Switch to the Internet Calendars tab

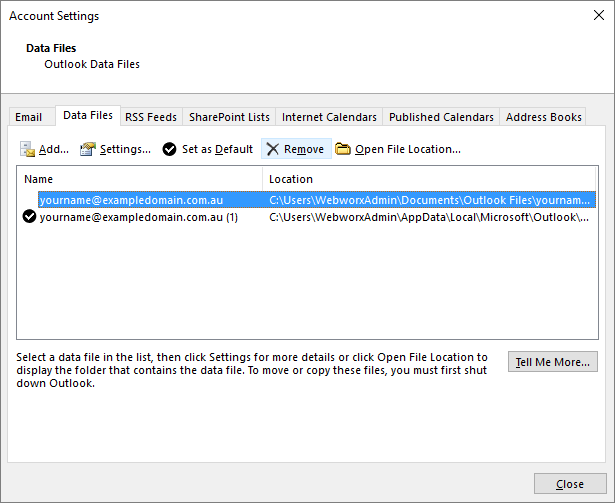click(329, 117)
